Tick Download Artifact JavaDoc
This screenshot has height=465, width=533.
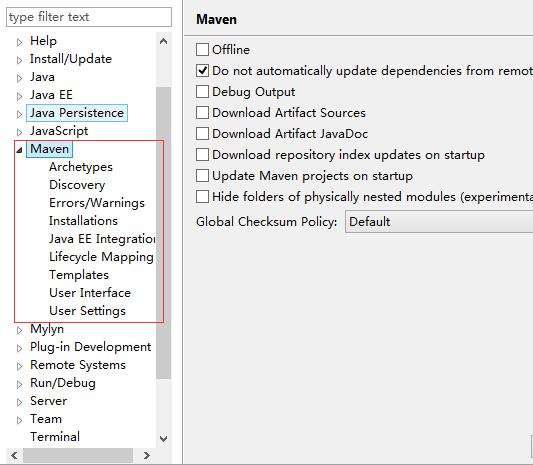click(x=202, y=134)
